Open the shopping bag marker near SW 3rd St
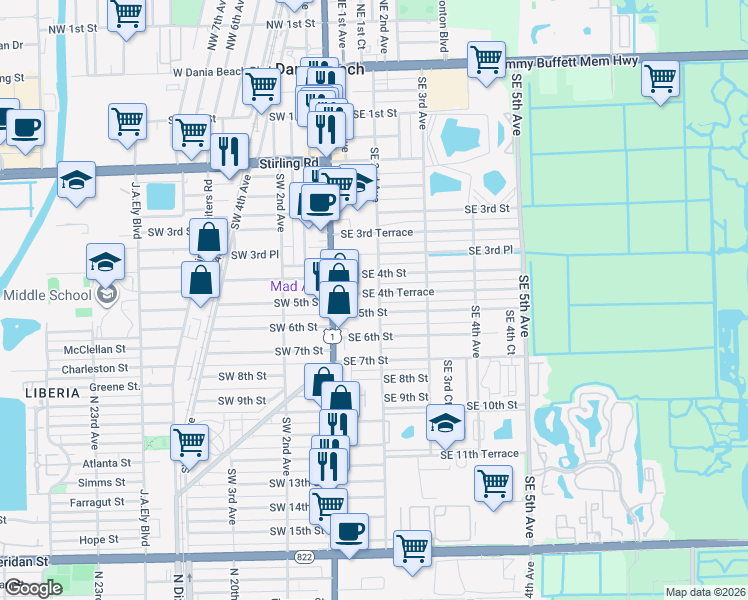The height and width of the screenshot is (600, 748). click(x=208, y=237)
